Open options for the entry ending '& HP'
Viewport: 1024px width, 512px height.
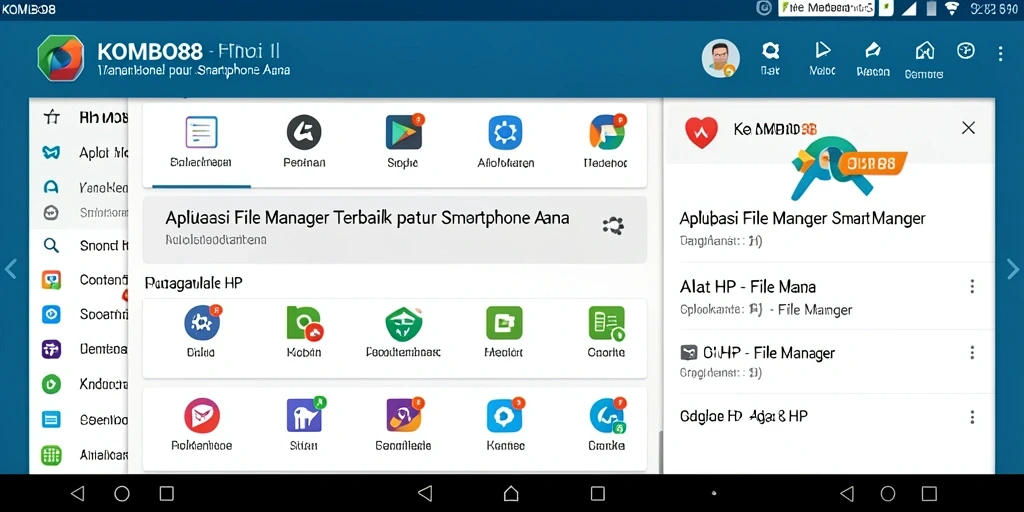pos(972,417)
